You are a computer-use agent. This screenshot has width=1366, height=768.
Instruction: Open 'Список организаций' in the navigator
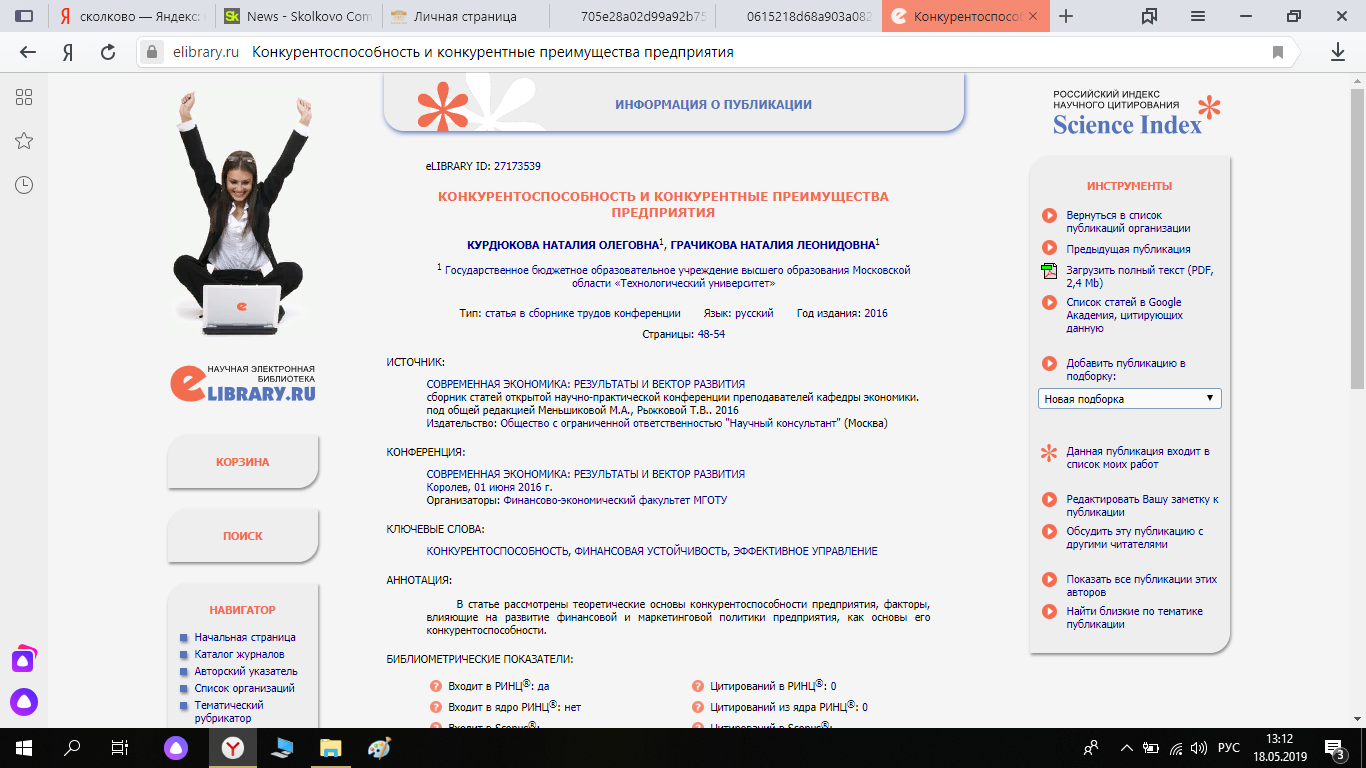[x=245, y=688]
